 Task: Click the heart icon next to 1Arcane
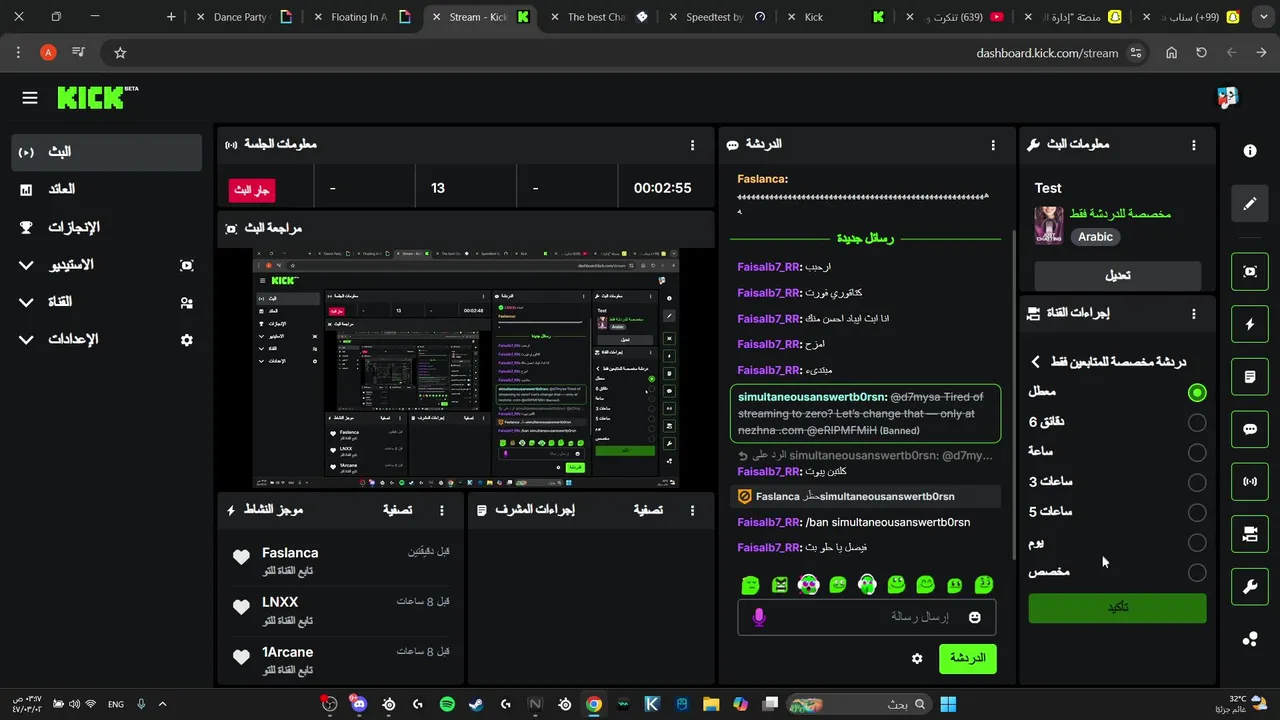click(x=241, y=657)
